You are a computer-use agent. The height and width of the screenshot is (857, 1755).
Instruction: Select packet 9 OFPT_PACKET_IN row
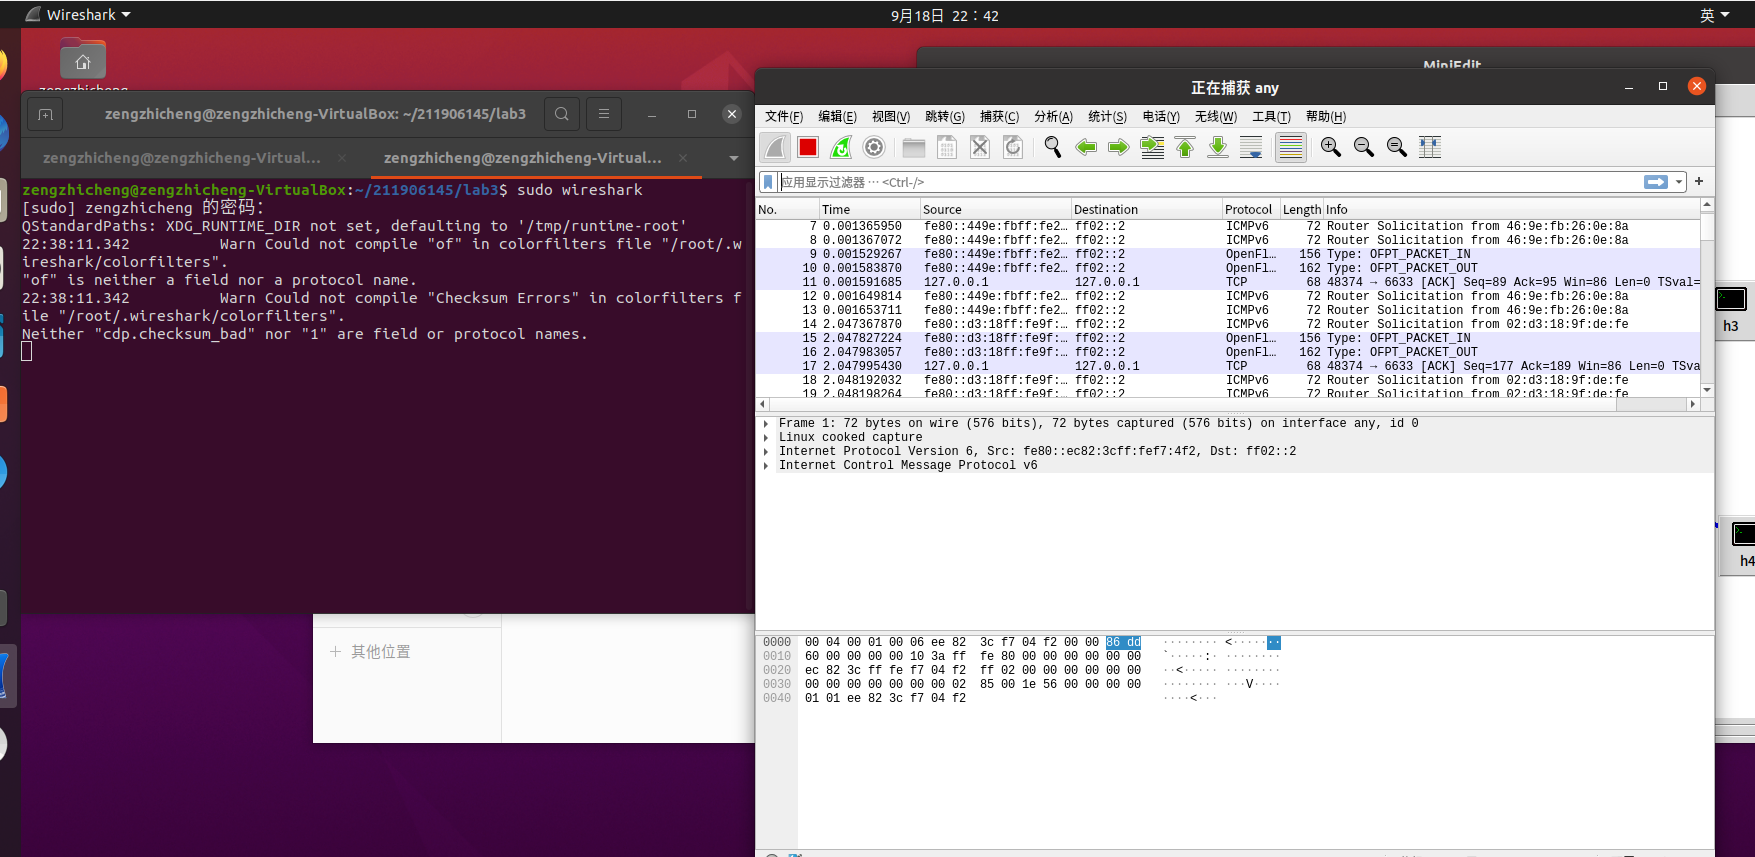pos(1228,254)
